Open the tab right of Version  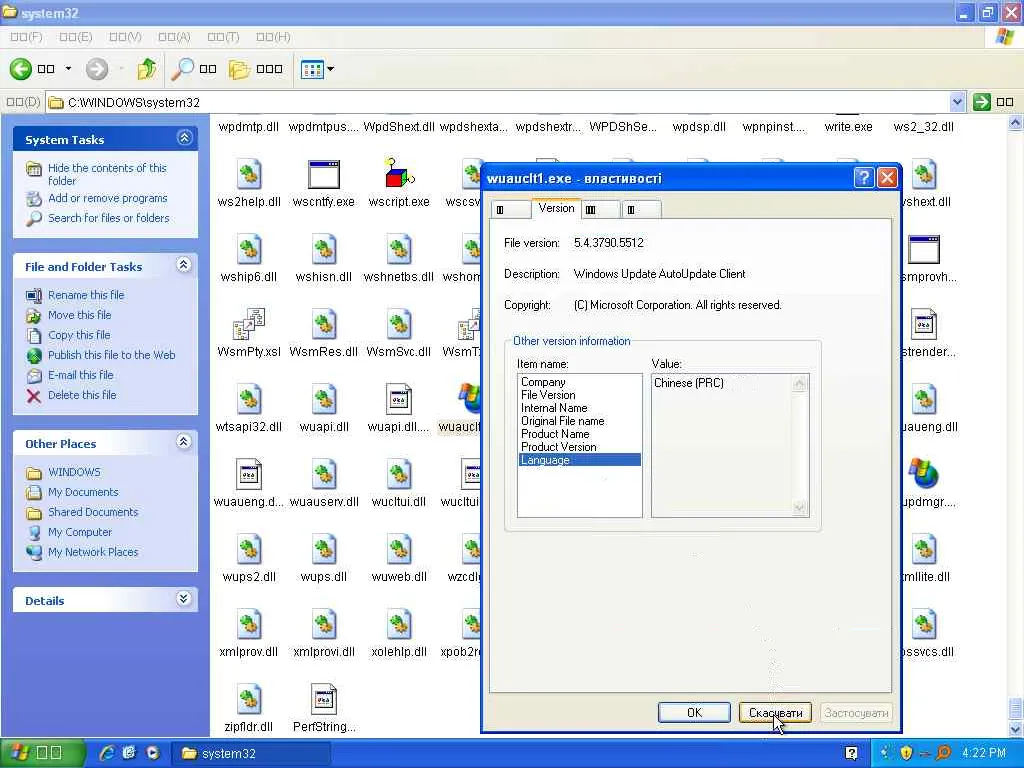point(600,210)
